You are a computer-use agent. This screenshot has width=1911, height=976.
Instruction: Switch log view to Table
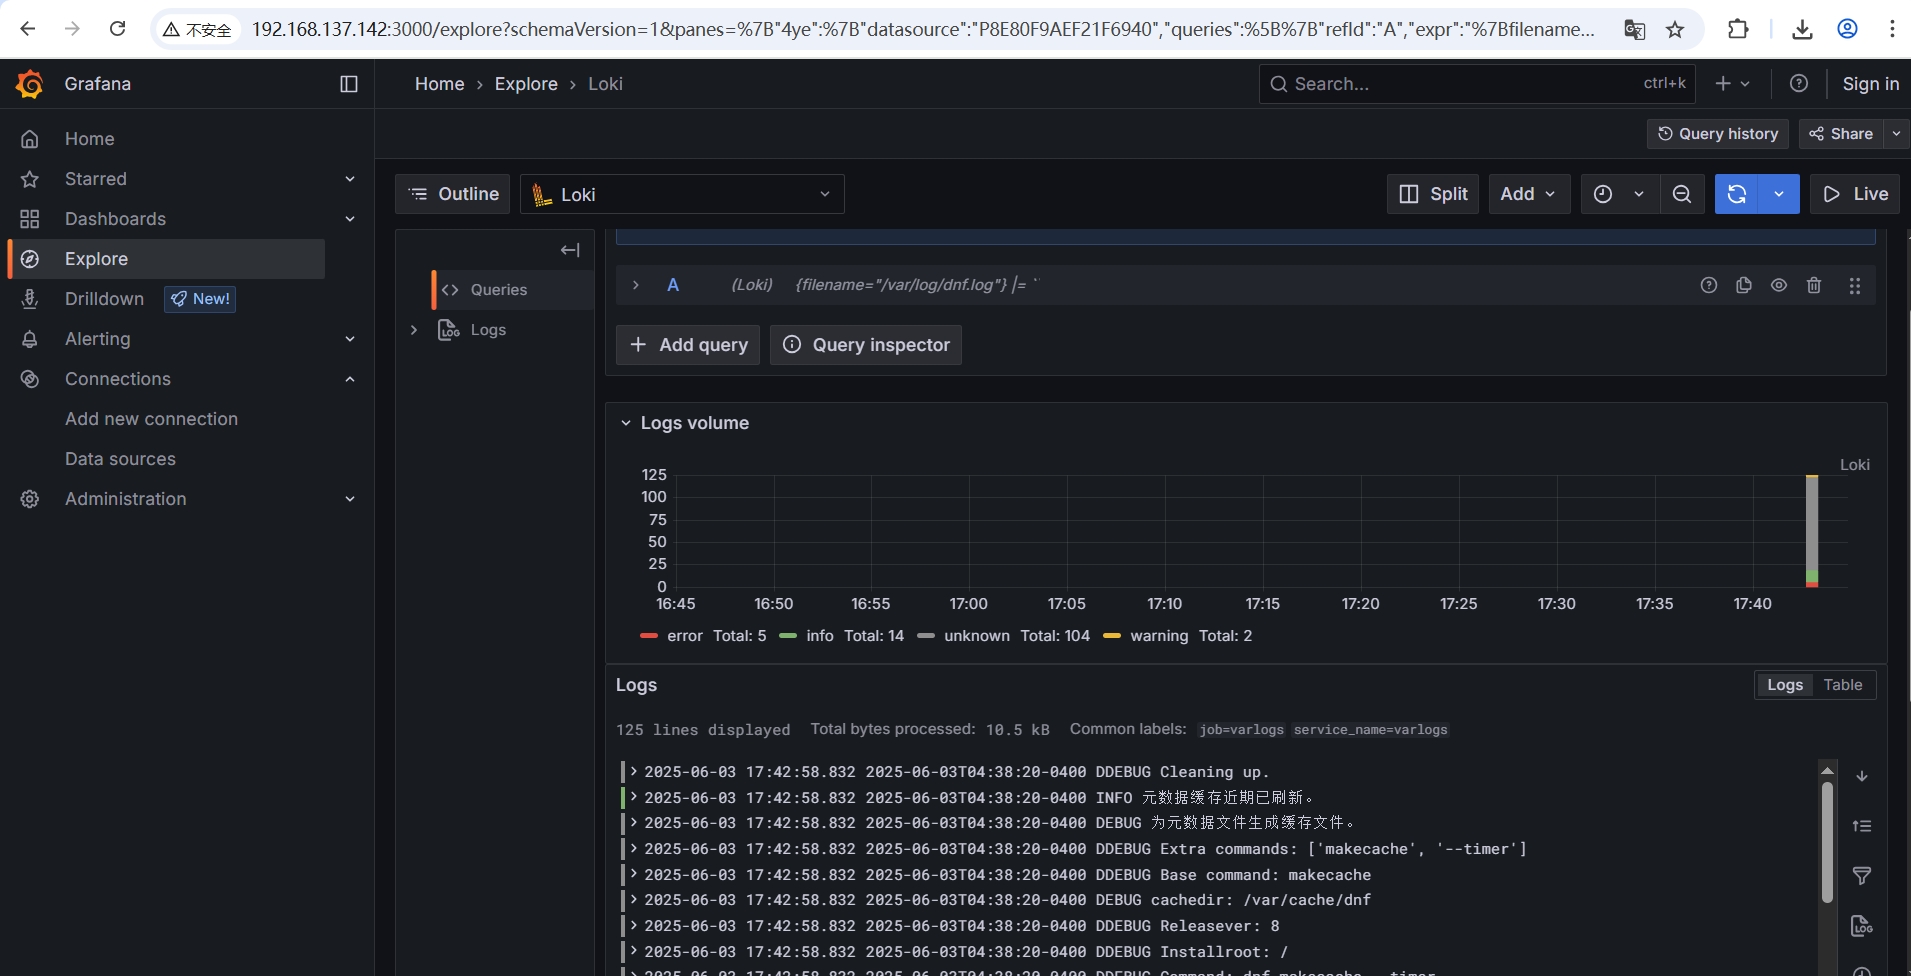1842,685
